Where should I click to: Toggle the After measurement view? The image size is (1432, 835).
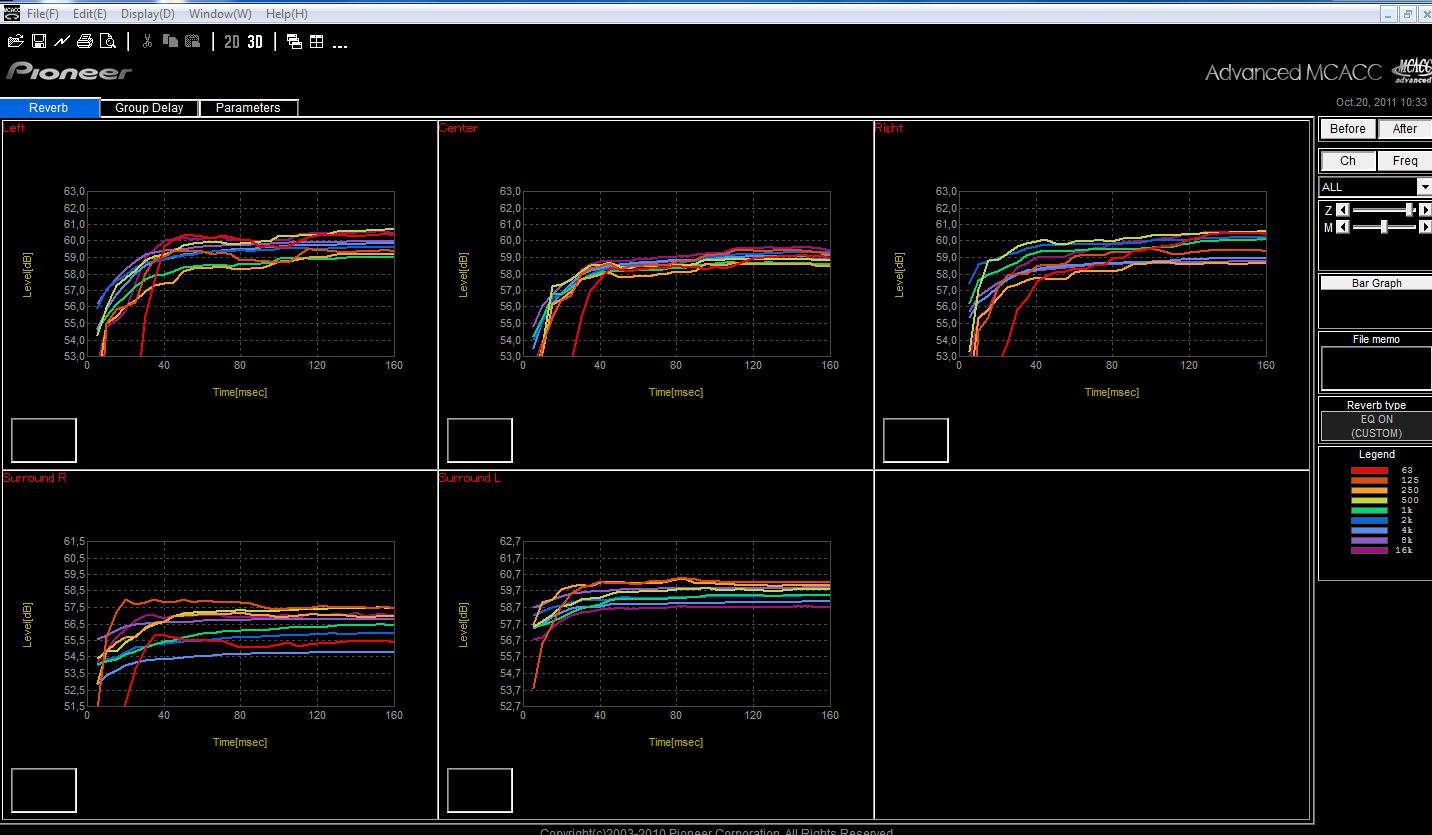point(1404,129)
